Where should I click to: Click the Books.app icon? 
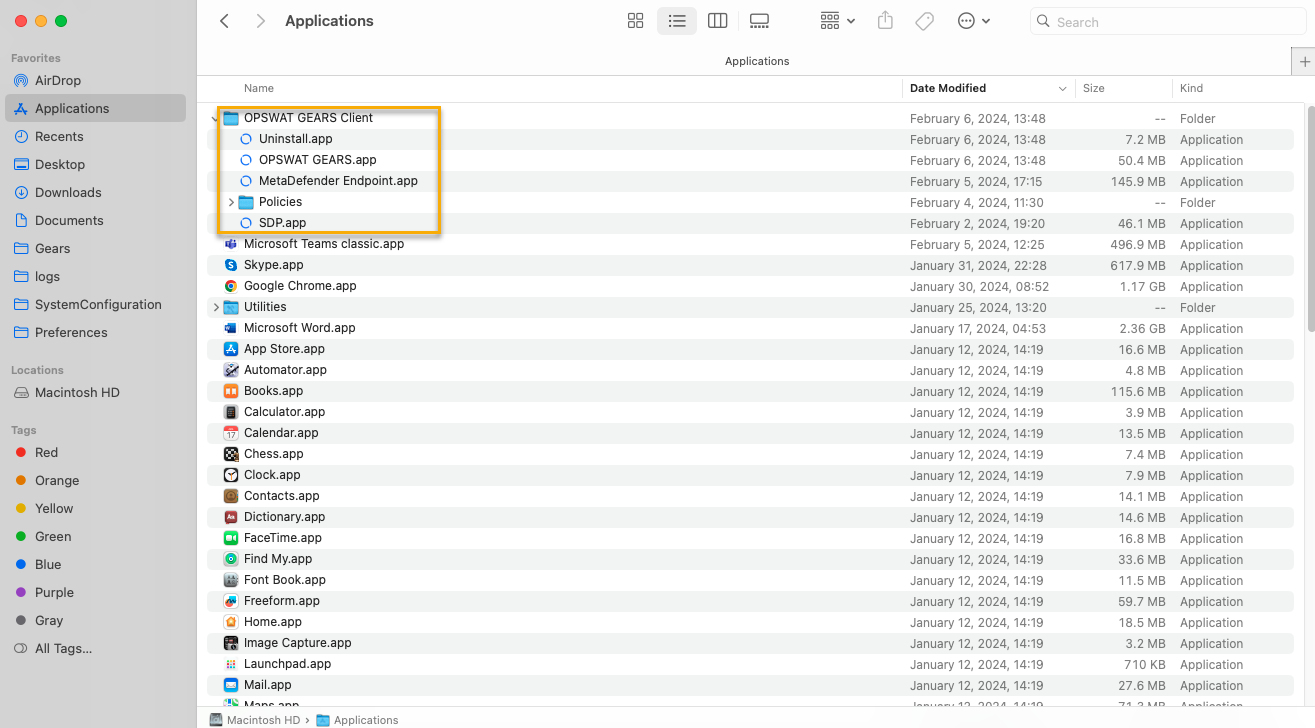coord(231,391)
